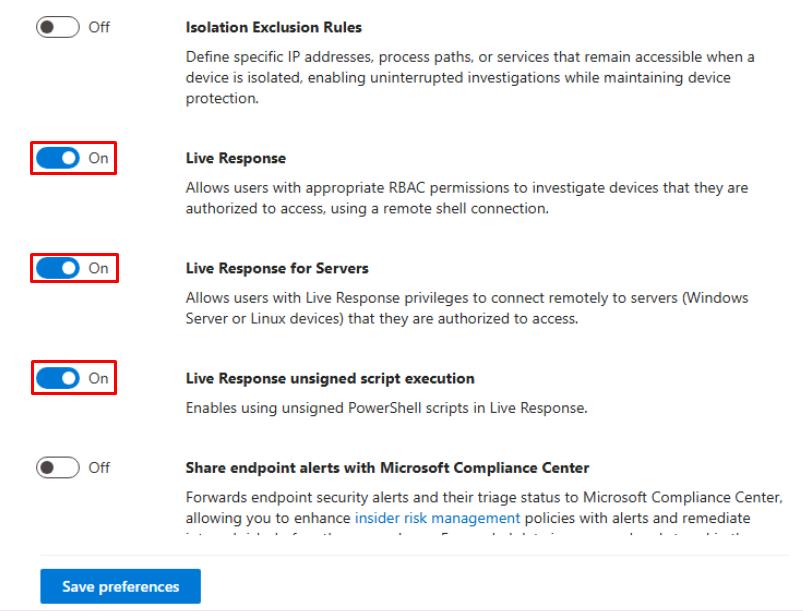Image resolution: width=803 pixels, height=611 pixels.
Task: Open the insider risk management link
Action: (x=437, y=518)
